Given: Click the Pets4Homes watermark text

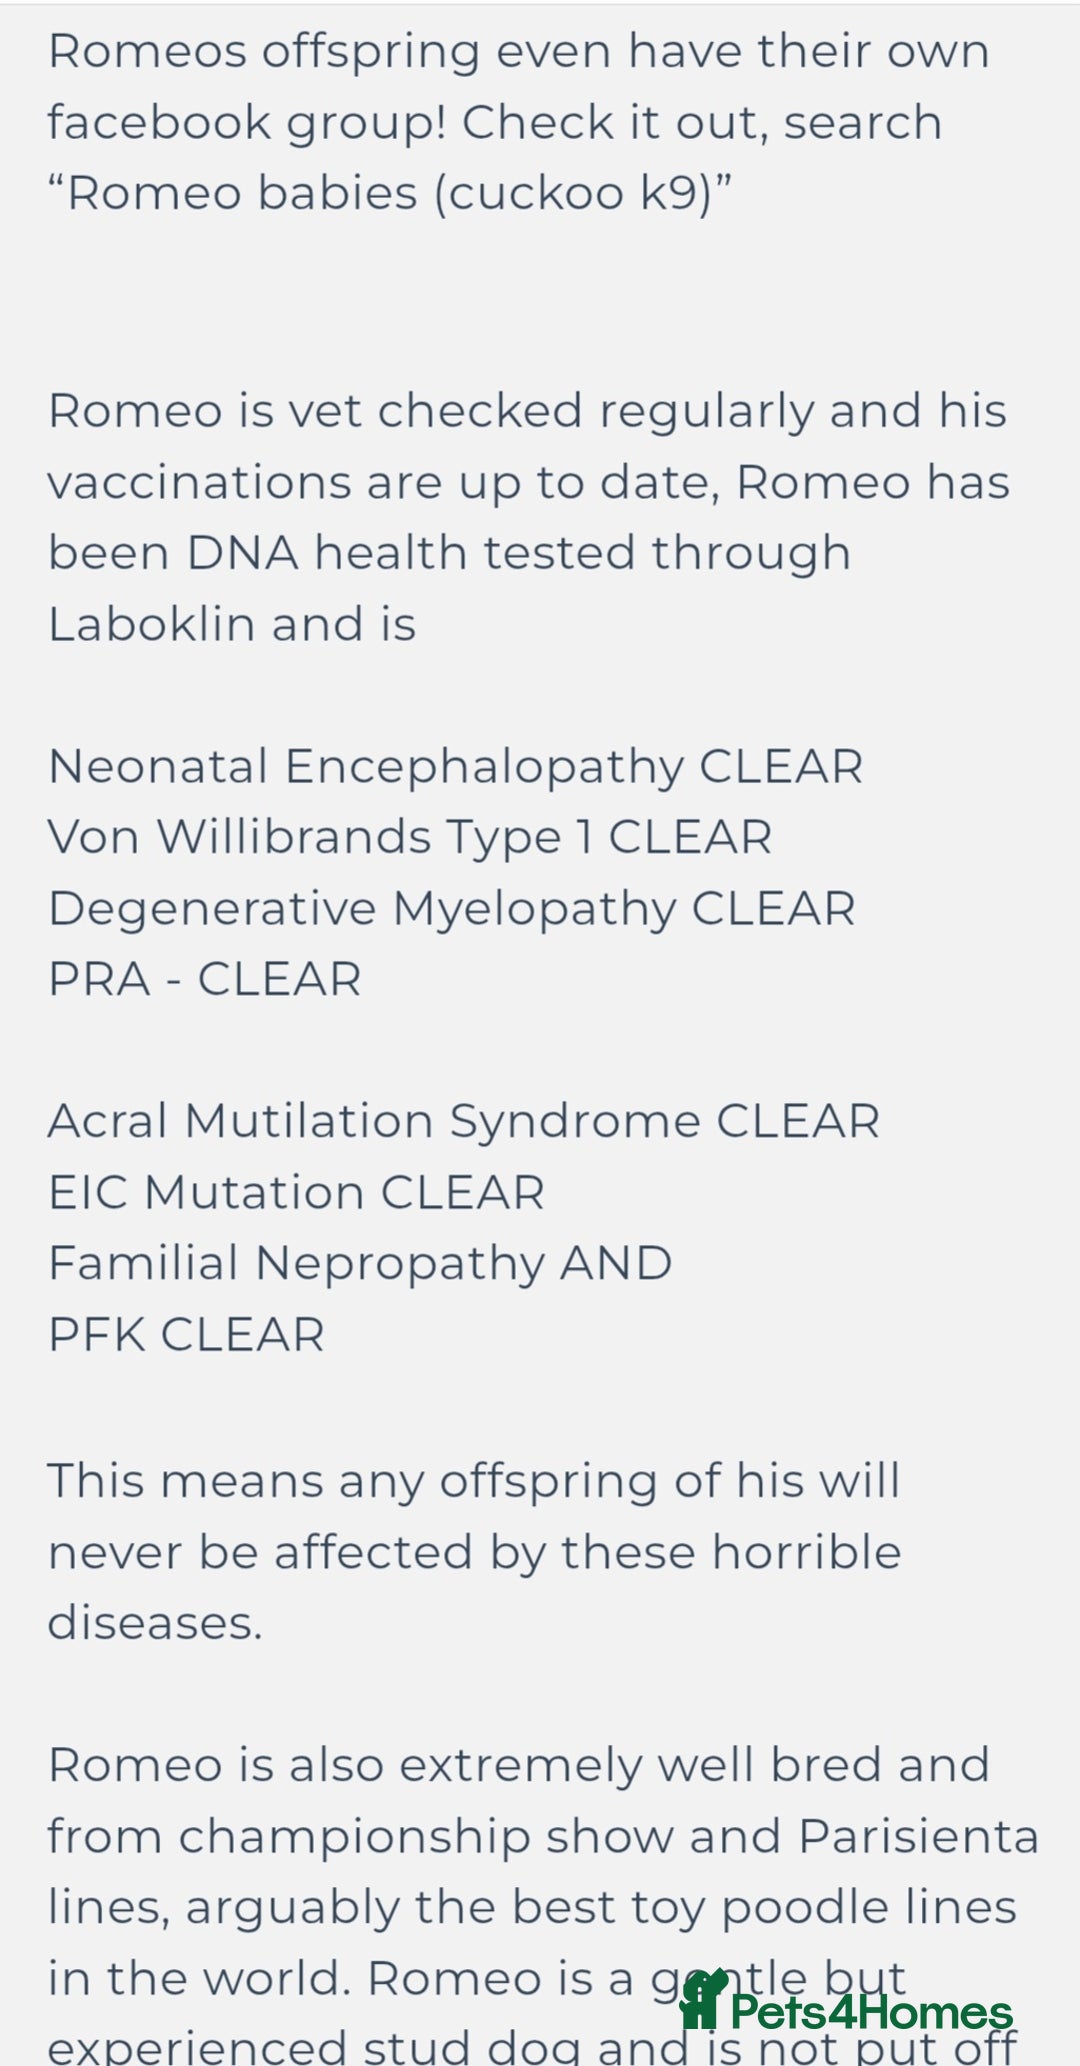Looking at the screenshot, I should [870, 2012].
